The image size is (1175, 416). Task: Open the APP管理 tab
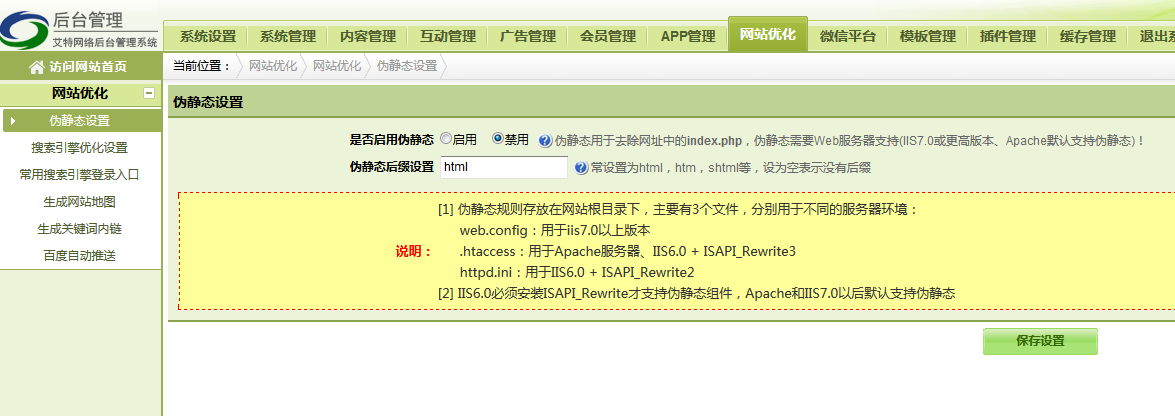(688, 36)
